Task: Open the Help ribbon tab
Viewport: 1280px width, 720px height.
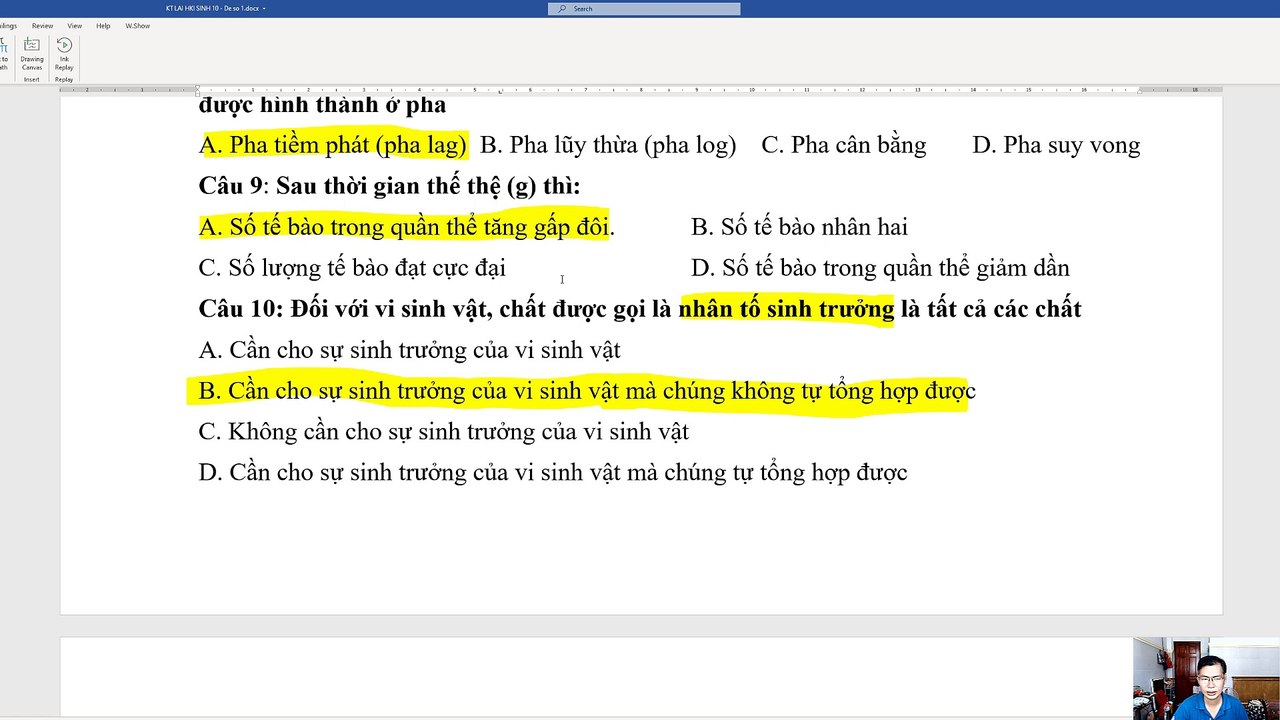Action: coord(103,26)
